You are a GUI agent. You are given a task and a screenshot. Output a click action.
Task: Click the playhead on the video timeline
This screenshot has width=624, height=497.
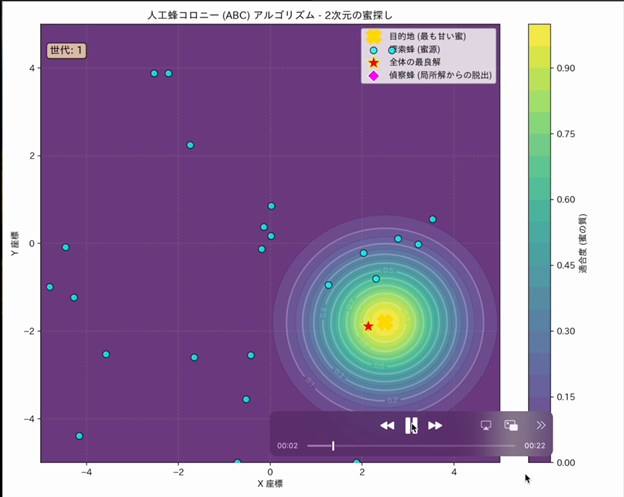click(333, 445)
